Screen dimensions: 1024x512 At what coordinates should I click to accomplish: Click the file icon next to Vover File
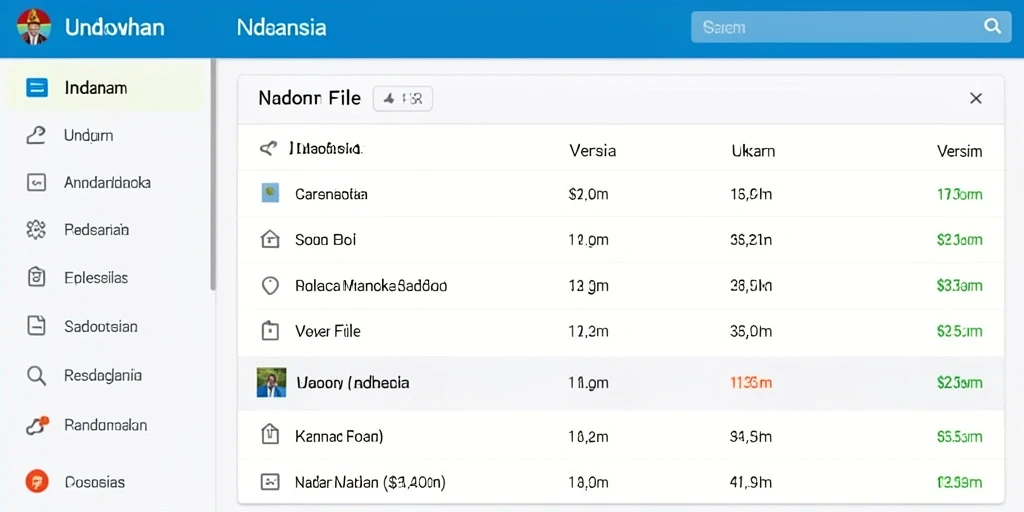(x=270, y=331)
